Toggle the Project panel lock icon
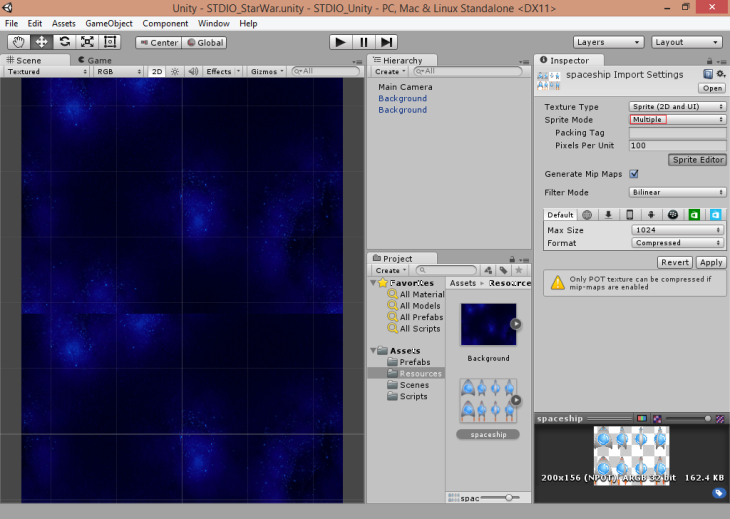730x519 pixels. tap(512, 259)
